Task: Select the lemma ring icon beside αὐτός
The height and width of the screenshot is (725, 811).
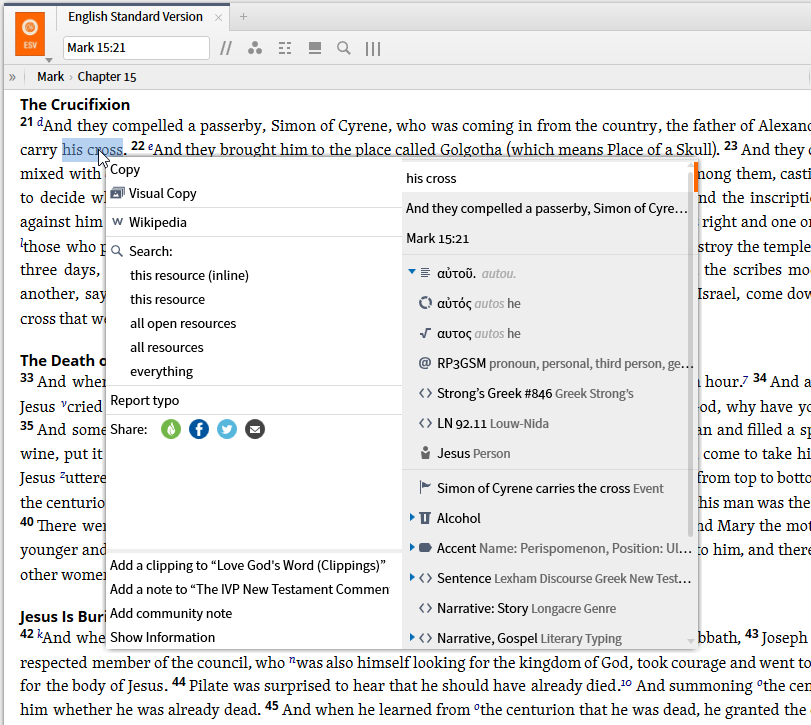Action: pyautogui.click(x=425, y=303)
